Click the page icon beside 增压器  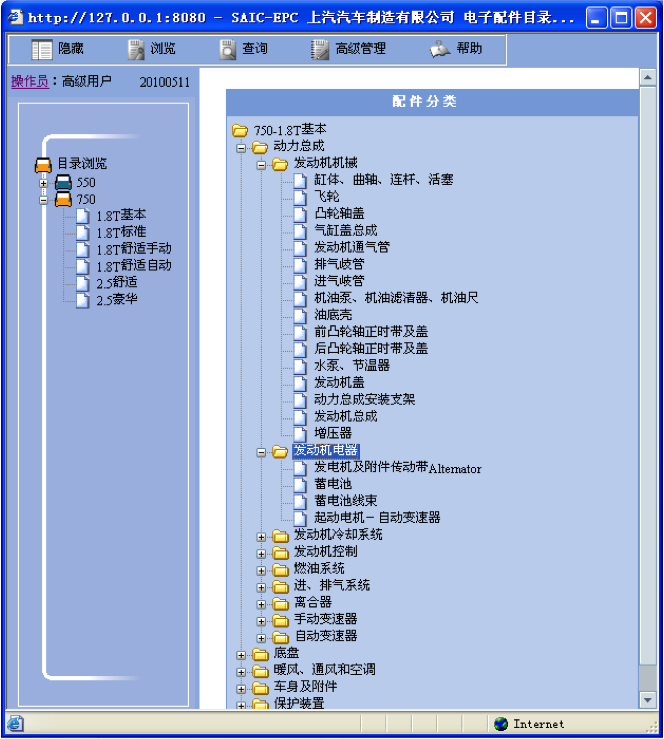[x=300, y=434]
